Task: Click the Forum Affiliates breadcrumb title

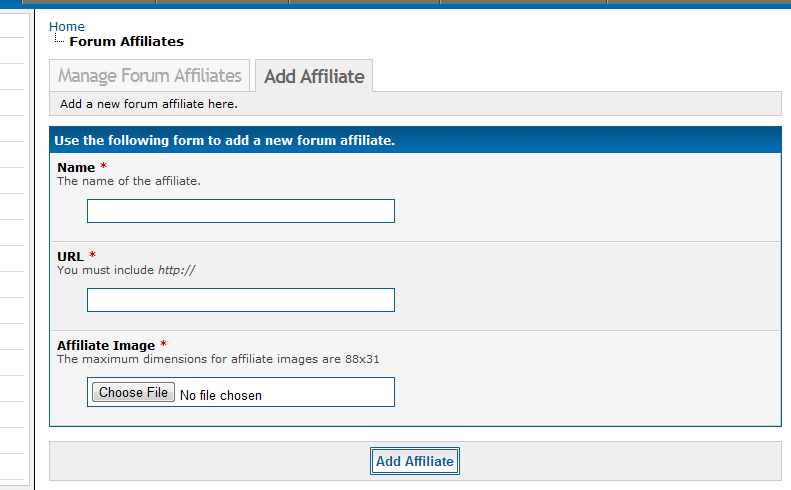Action: 126,42
